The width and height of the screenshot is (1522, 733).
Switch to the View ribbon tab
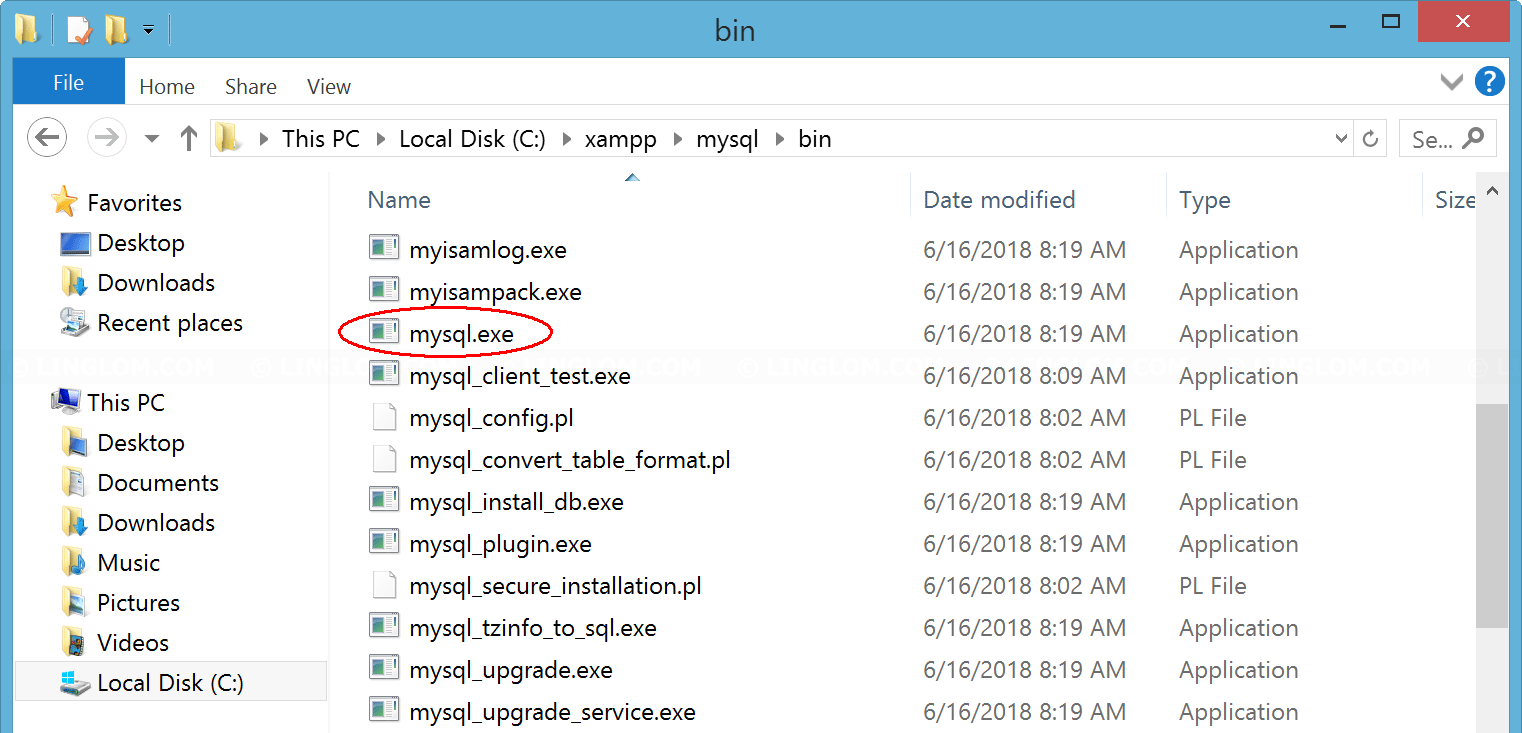pyautogui.click(x=329, y=87)
